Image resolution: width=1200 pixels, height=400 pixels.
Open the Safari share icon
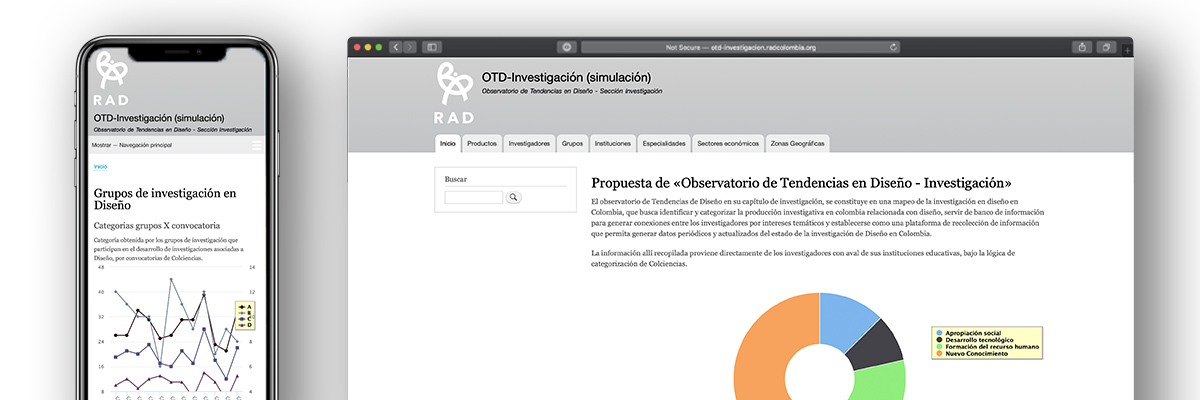click(x=1083, y=47)
